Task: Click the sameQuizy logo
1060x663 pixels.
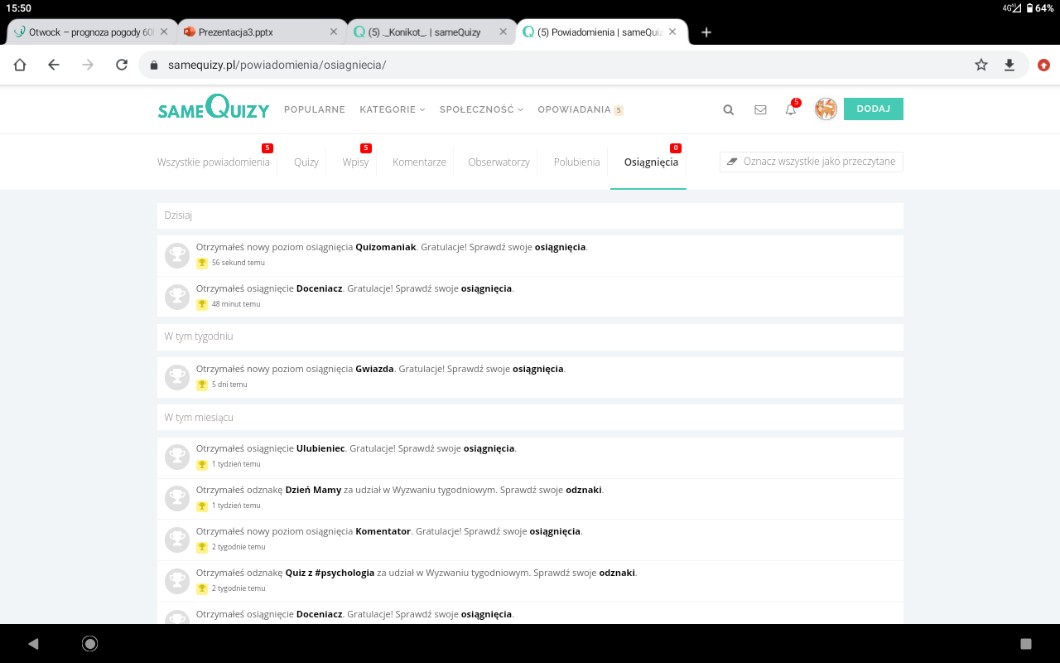Action: click(x=214, y=107)
